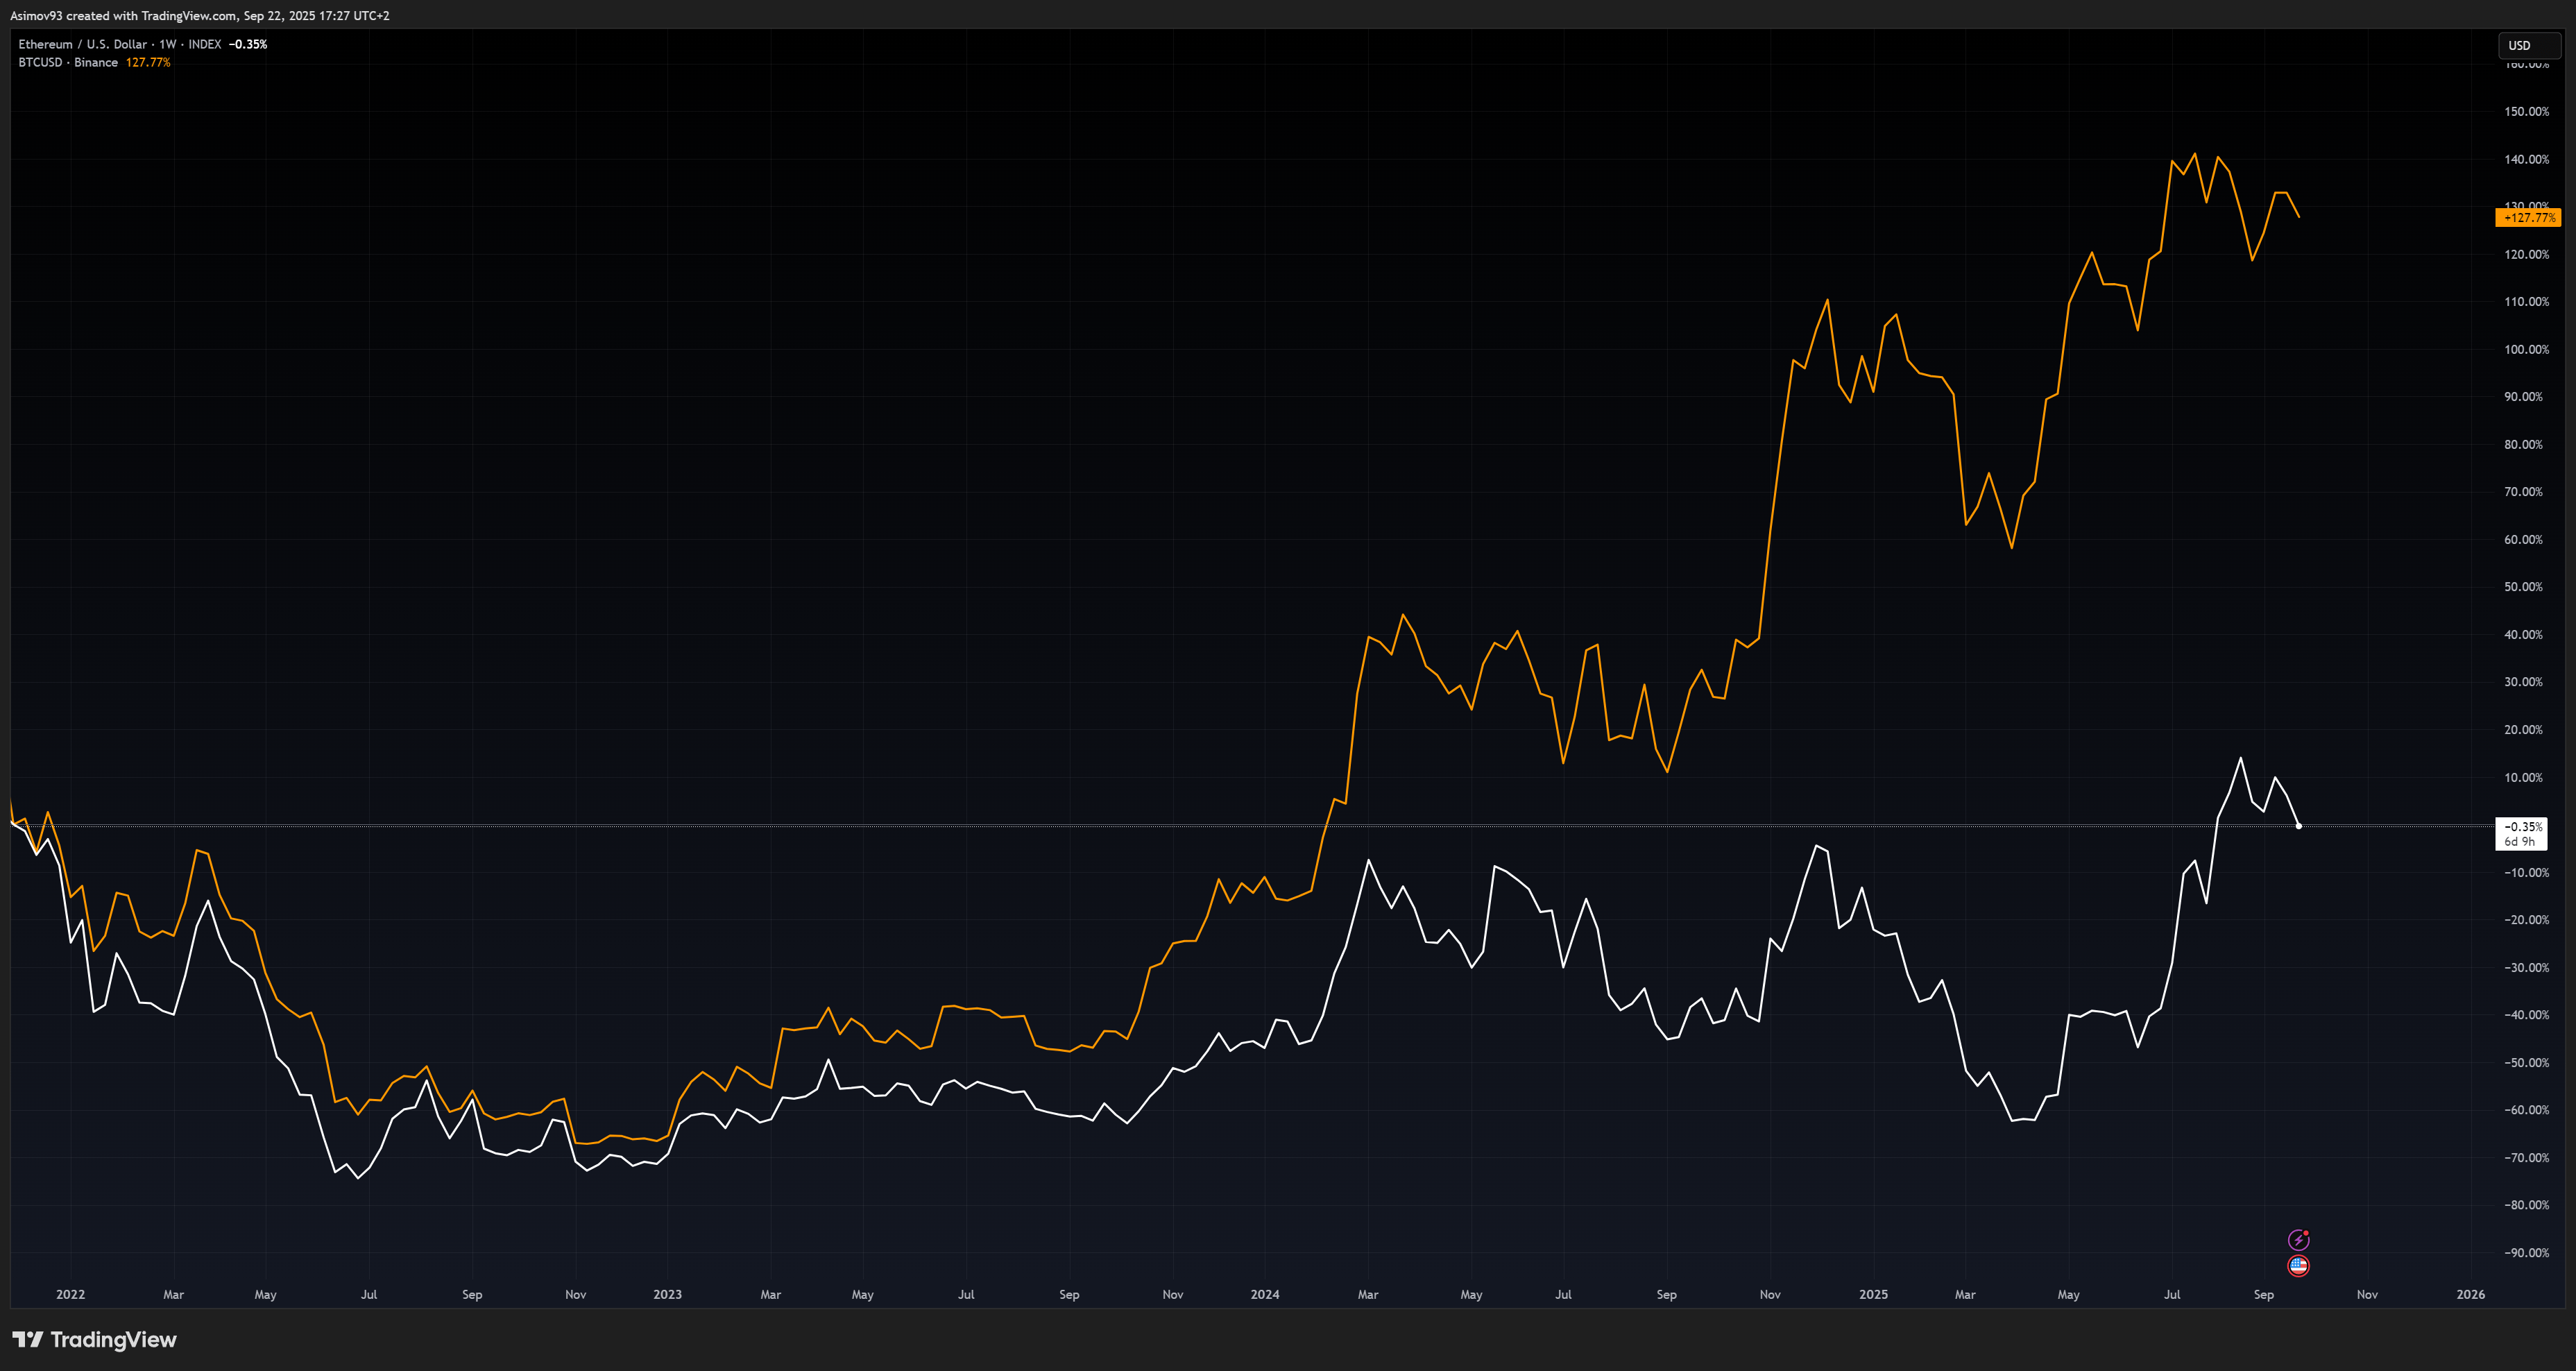
Task: Click the −80.00% price scale label
Action: point(2526,1205)
